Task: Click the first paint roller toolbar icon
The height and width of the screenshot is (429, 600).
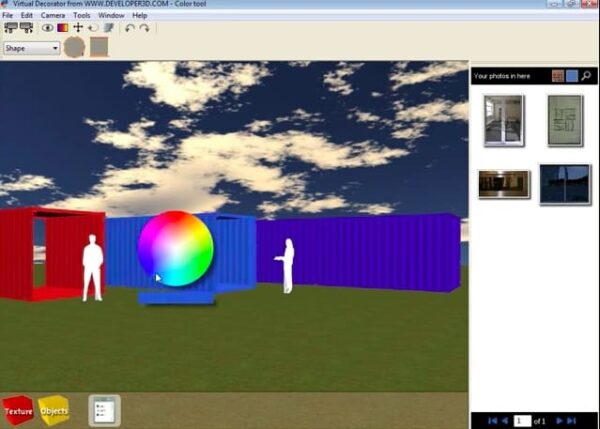Action: click(x=10, y=28)
